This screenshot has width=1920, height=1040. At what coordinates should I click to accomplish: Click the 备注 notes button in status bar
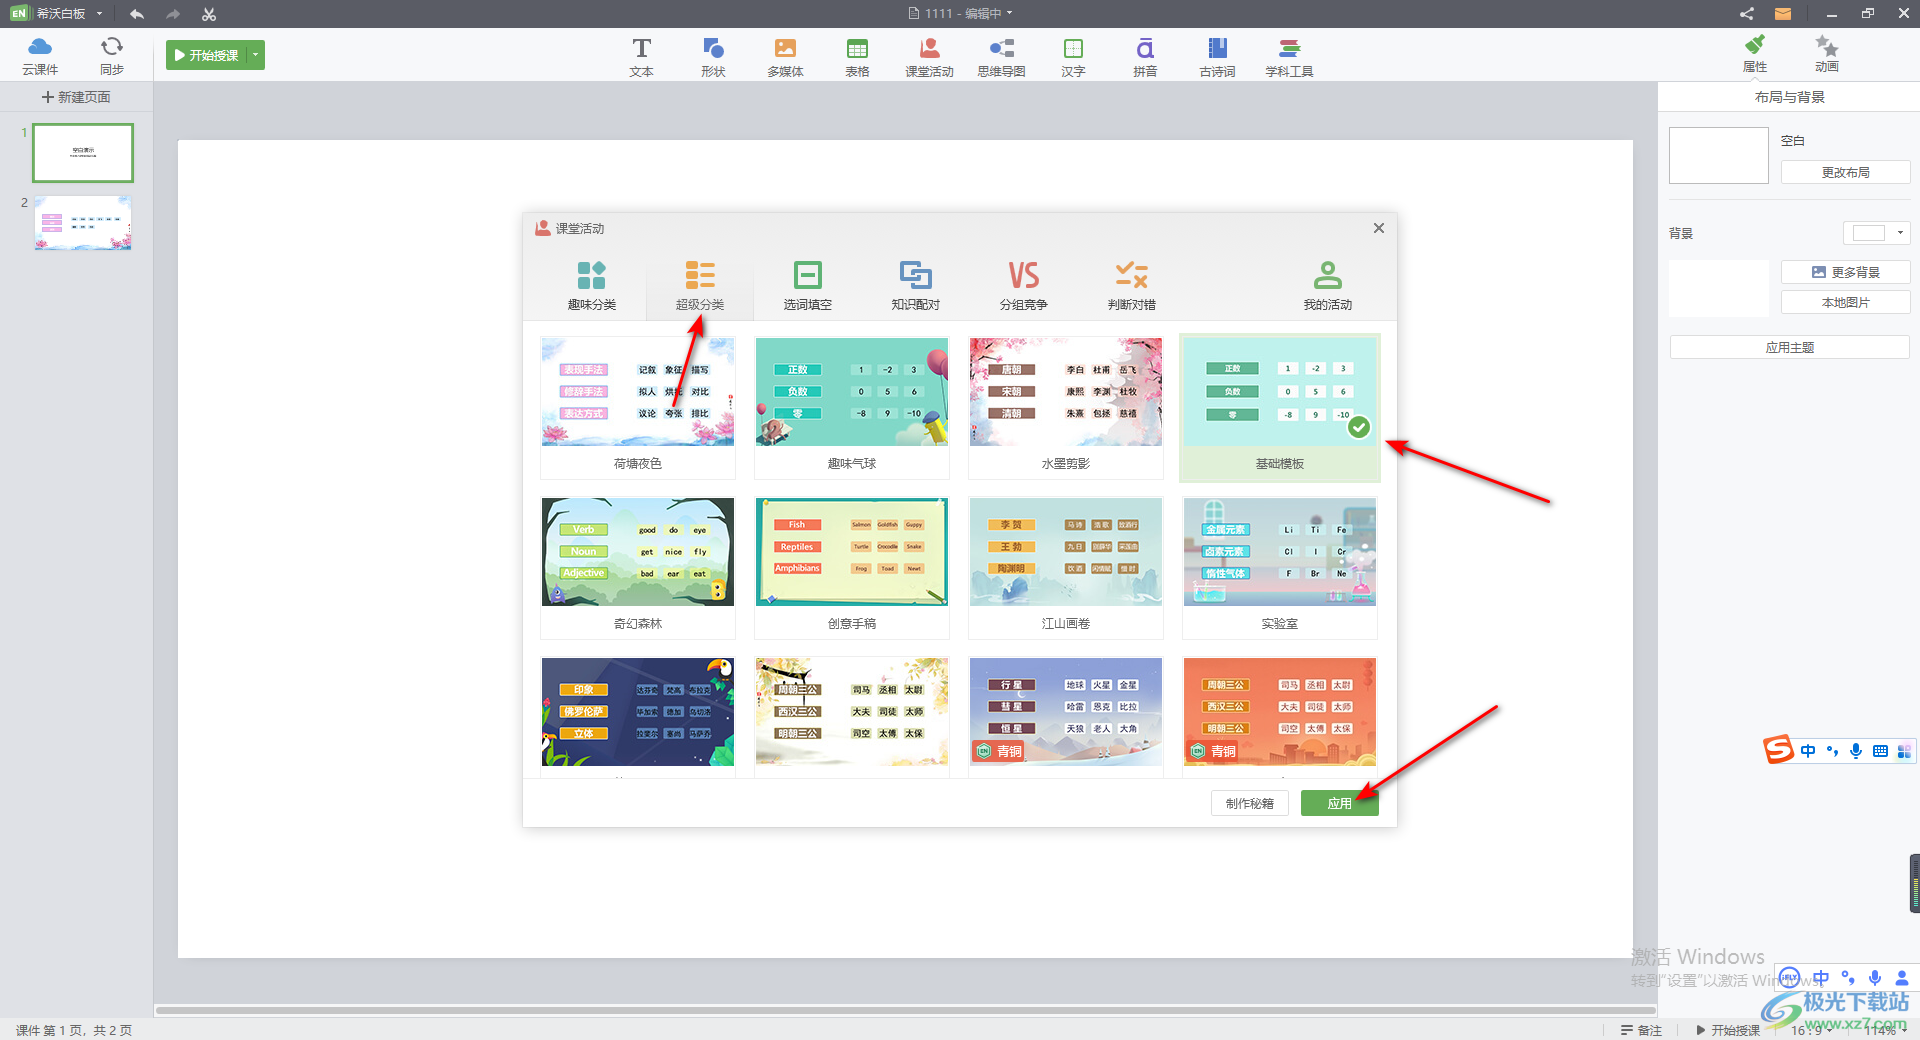point(1641,1030)
